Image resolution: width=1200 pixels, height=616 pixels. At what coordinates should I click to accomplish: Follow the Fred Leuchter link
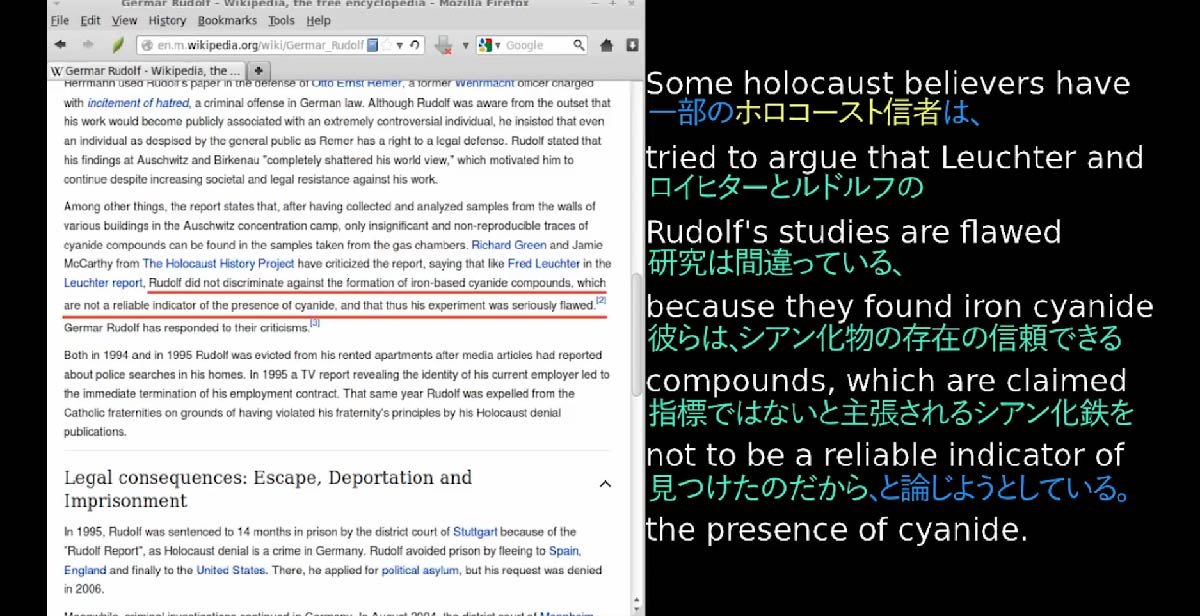point(544,264)
